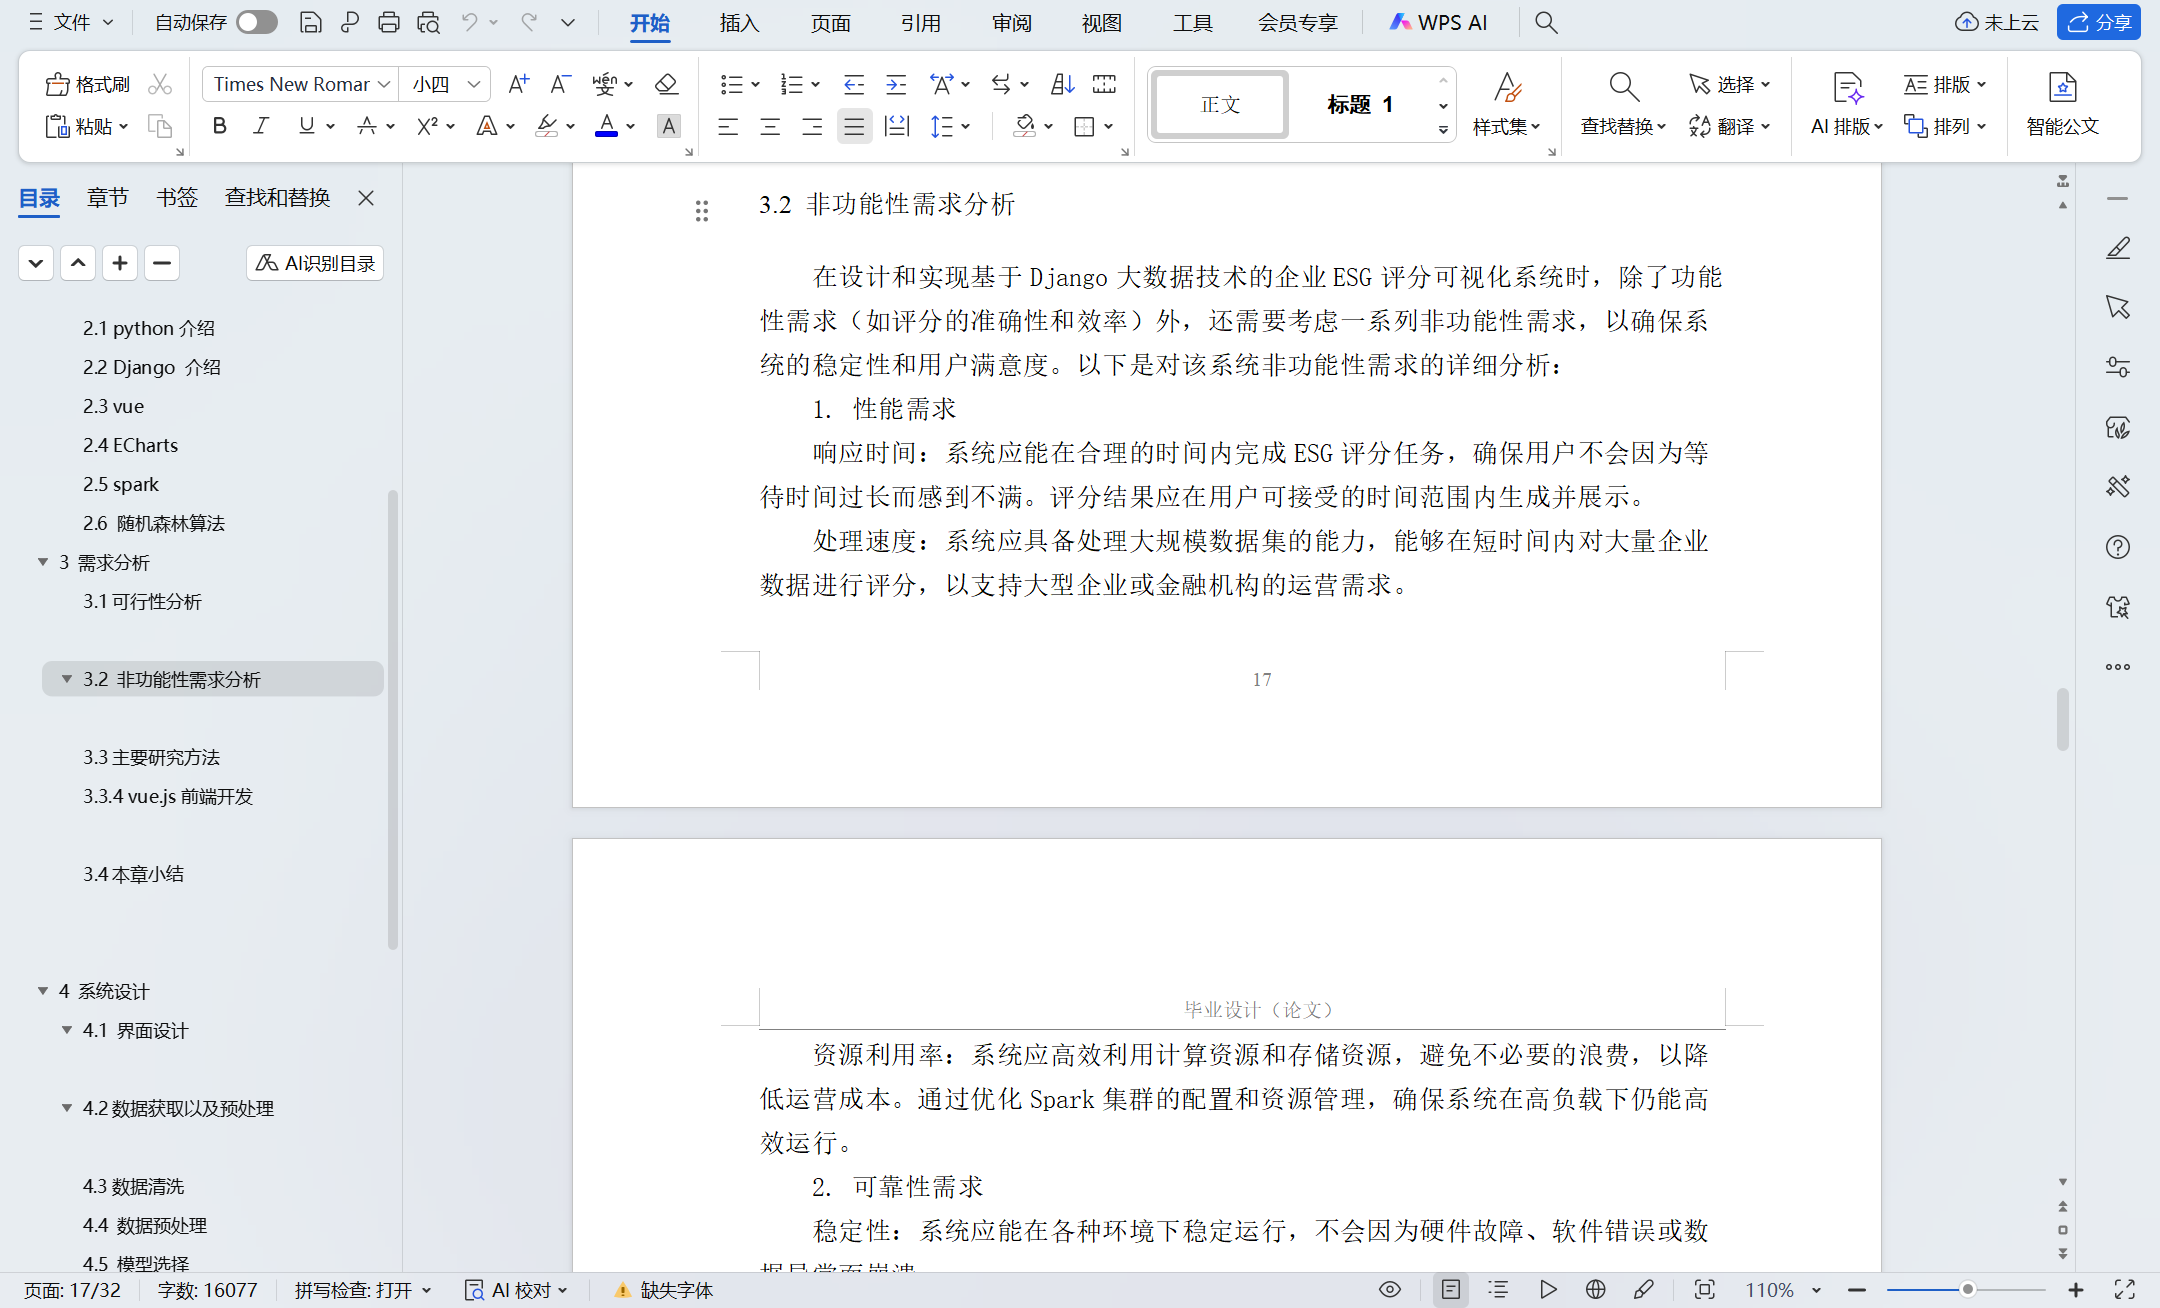Click the Increase indent icon
Image resolution: width=2160 pixels, height=1308 pixels.
[896, 84]
